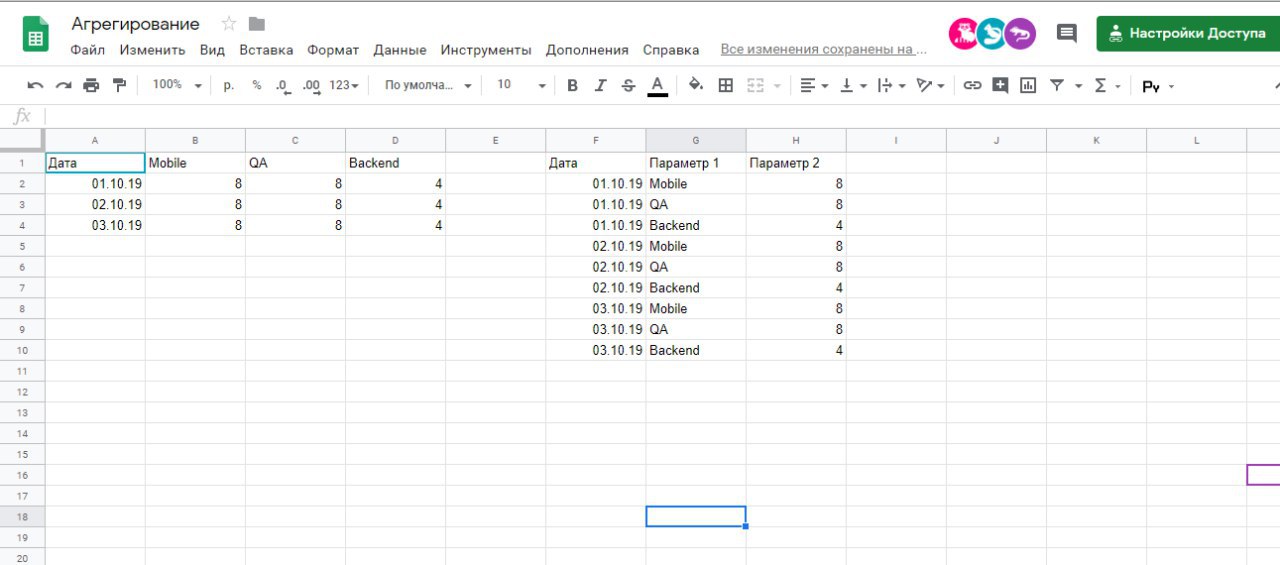The height and width of the screenshot is (565, 1280).
Task: Click the Redo arrow icon
Action: point(63,86)
